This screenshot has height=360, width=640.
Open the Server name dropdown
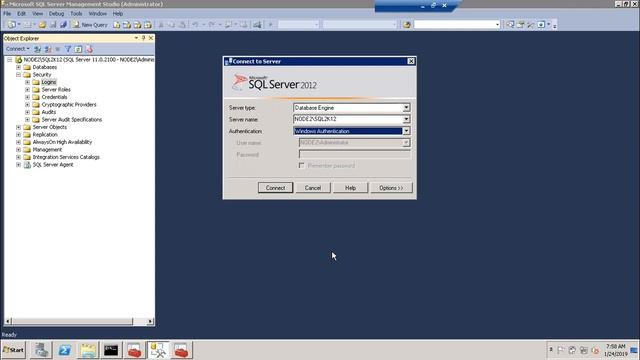(x=406, y=119)
